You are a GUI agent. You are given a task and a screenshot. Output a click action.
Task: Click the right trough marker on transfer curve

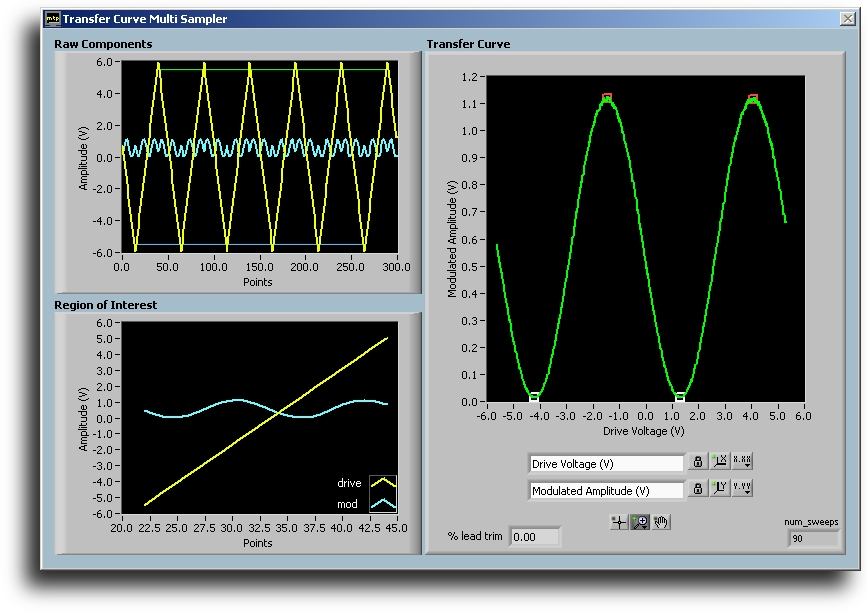(x=680, y=397)
